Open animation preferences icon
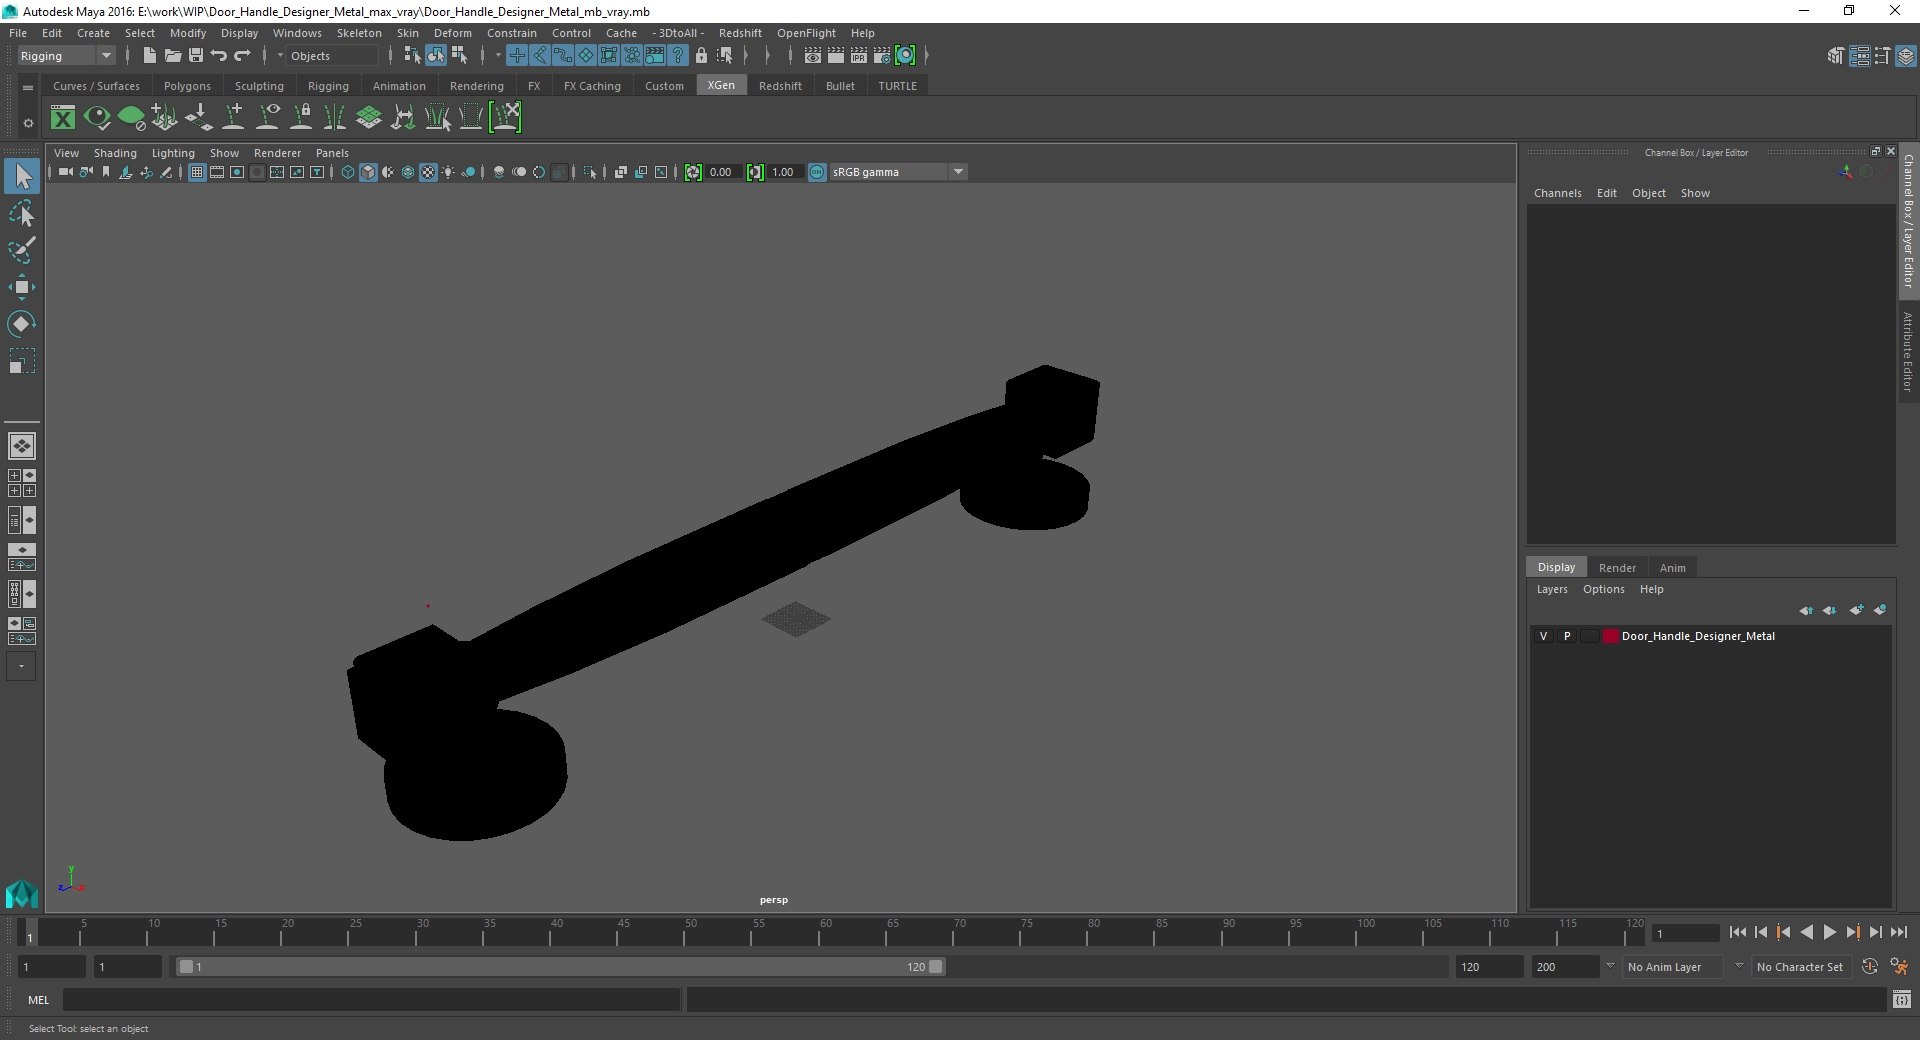 [x=1899, y=967]
